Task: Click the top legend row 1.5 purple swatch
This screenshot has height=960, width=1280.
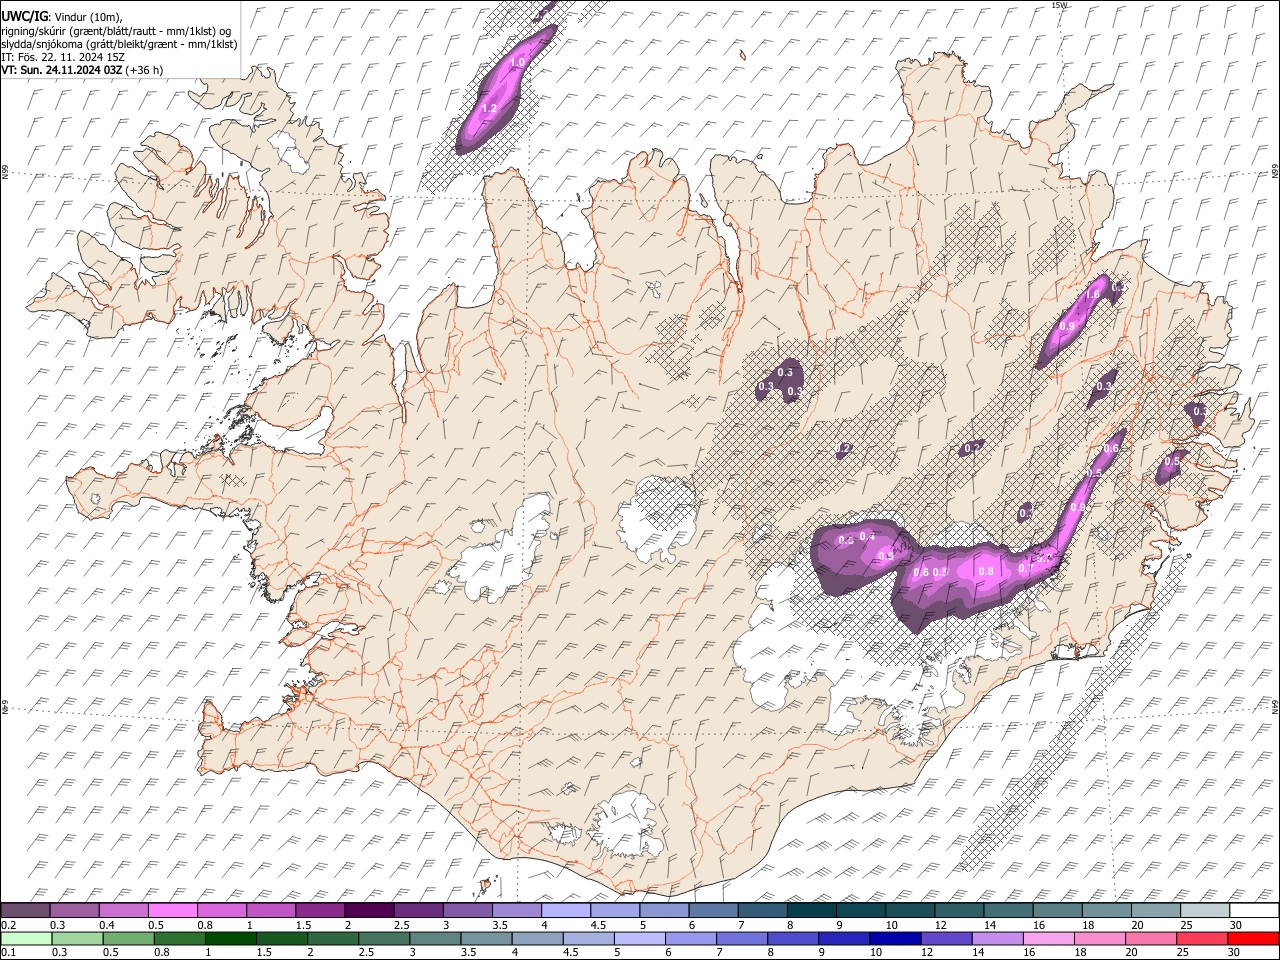Action: pyautogui.click(x=320, y=910)
